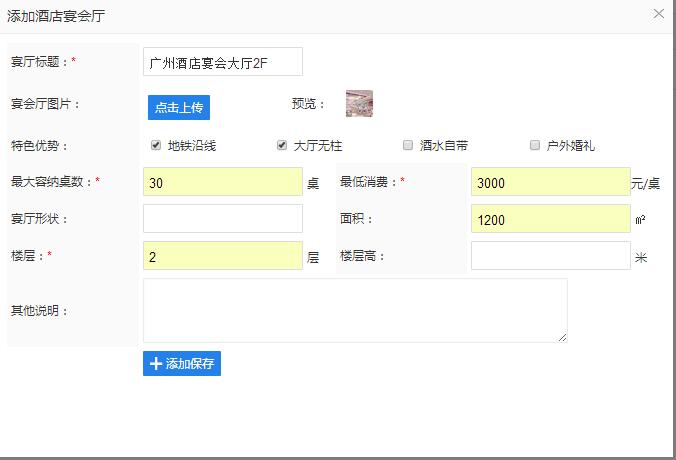Disable the 大厅无柱 option
Screen dimensions: 676x460
coord(282,145)
